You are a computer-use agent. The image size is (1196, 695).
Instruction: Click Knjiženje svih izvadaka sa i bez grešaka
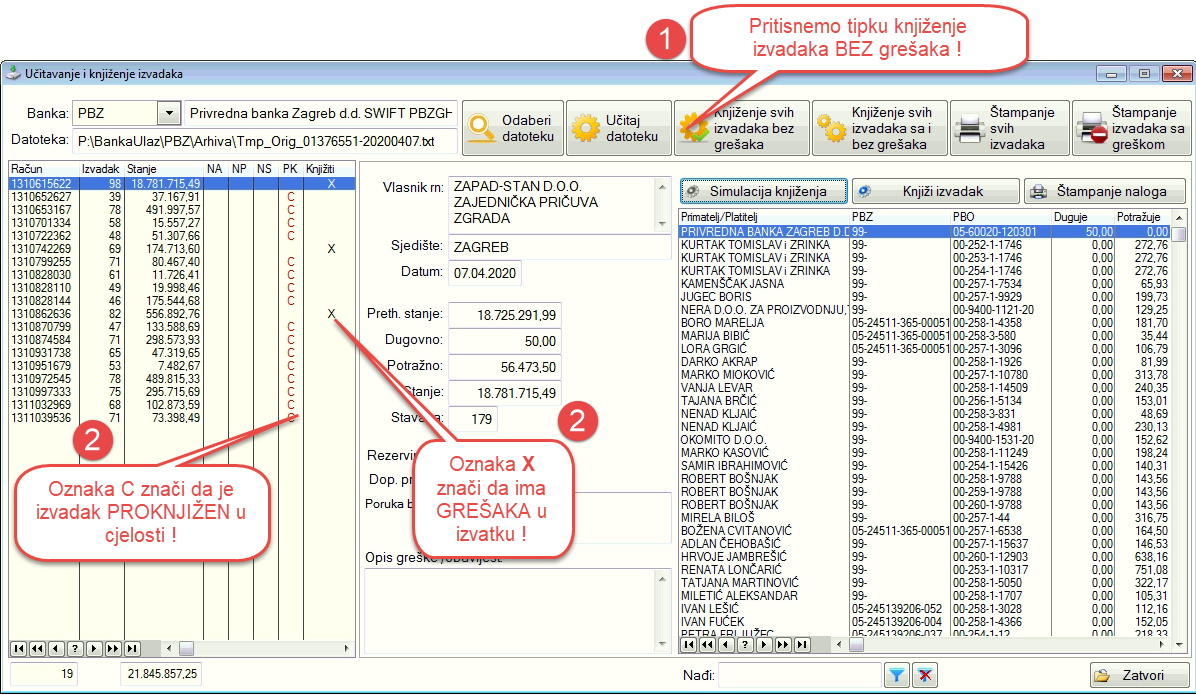[879, 128]
